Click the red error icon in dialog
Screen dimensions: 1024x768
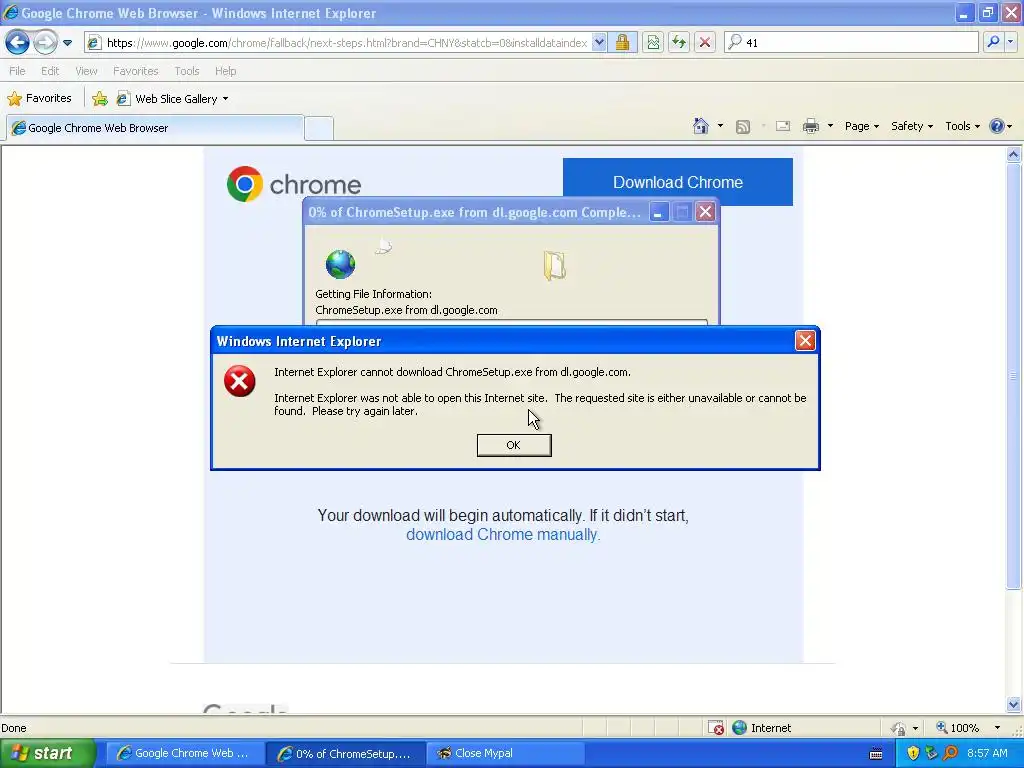pyautogui.click(x=240, y=381)
